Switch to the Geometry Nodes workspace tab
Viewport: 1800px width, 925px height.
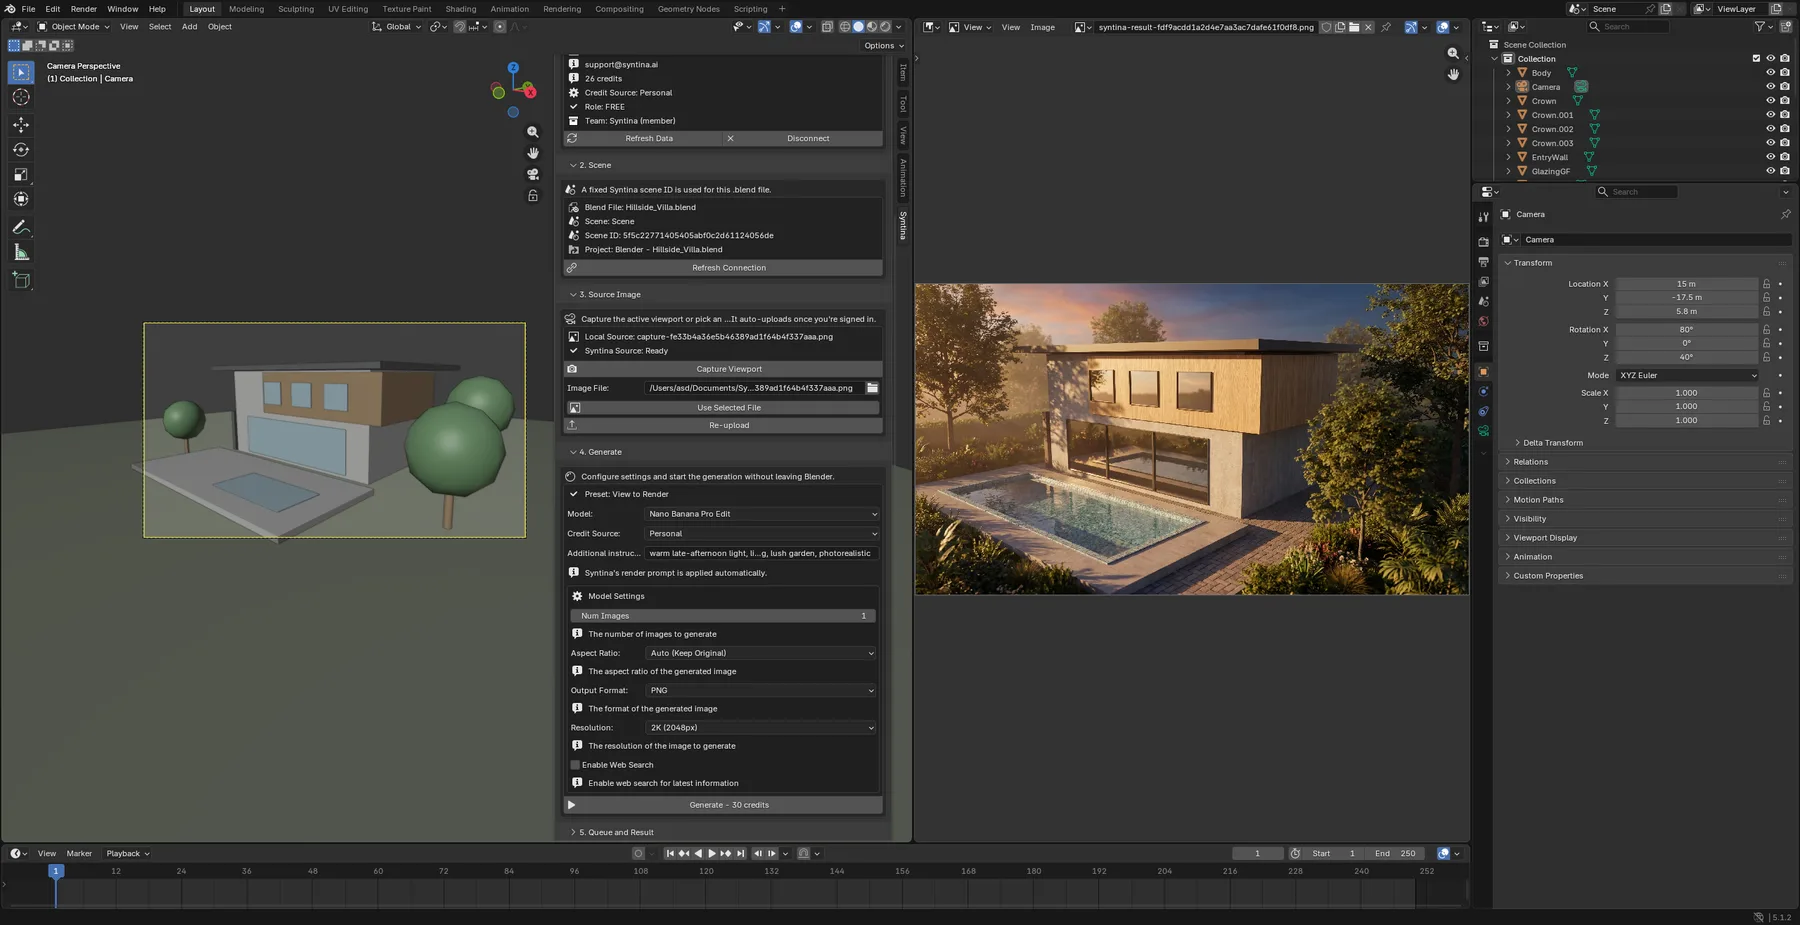pos(688,9)
